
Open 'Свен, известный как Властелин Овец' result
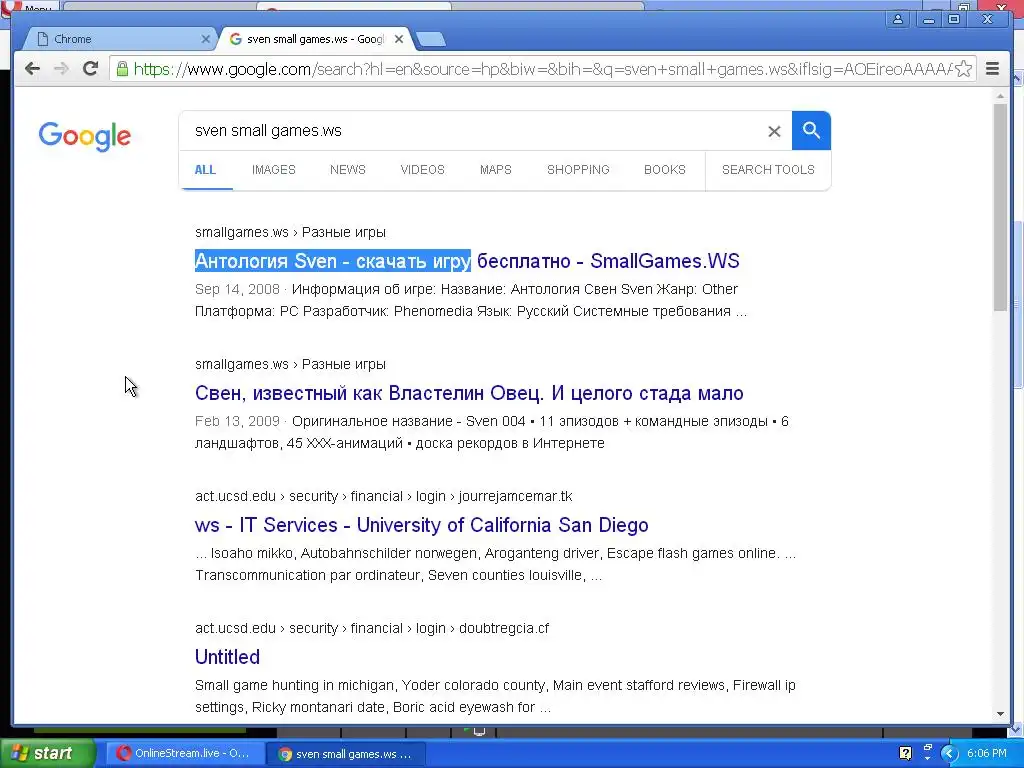469,393
